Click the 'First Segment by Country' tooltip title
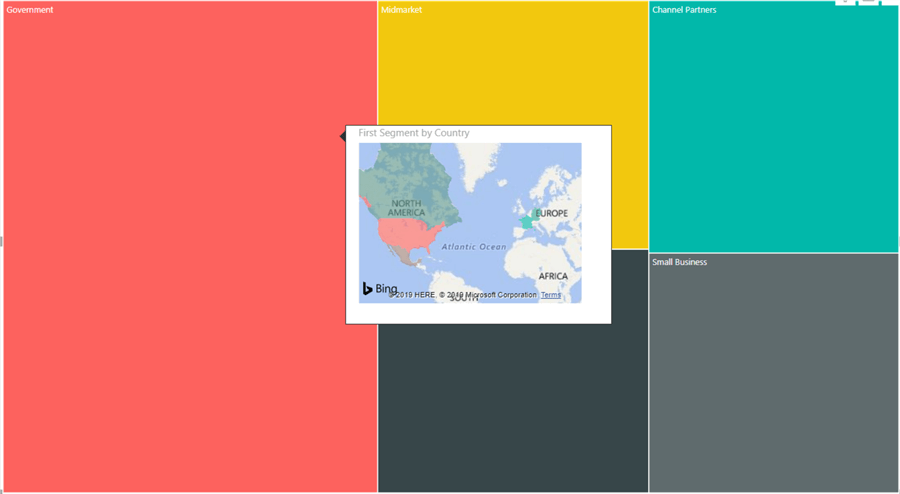Image resolution: width=900 pixels, height=494 pixels. [x=414, y=133]
